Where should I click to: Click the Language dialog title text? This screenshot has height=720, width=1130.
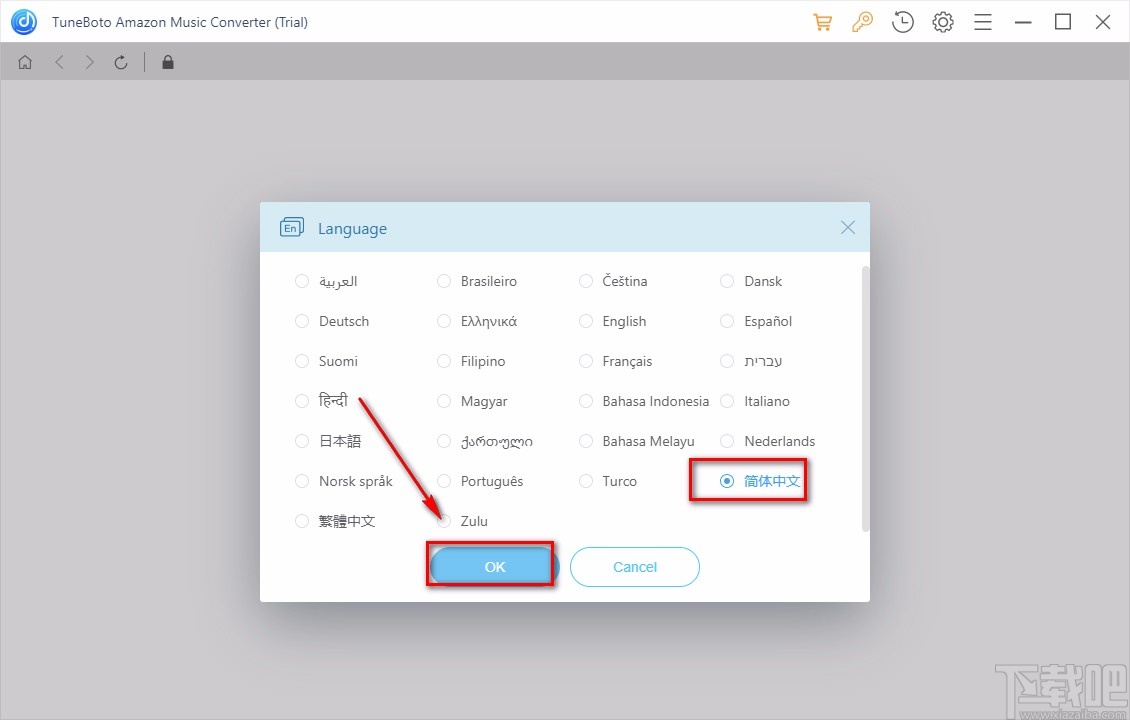pos(352,229)
